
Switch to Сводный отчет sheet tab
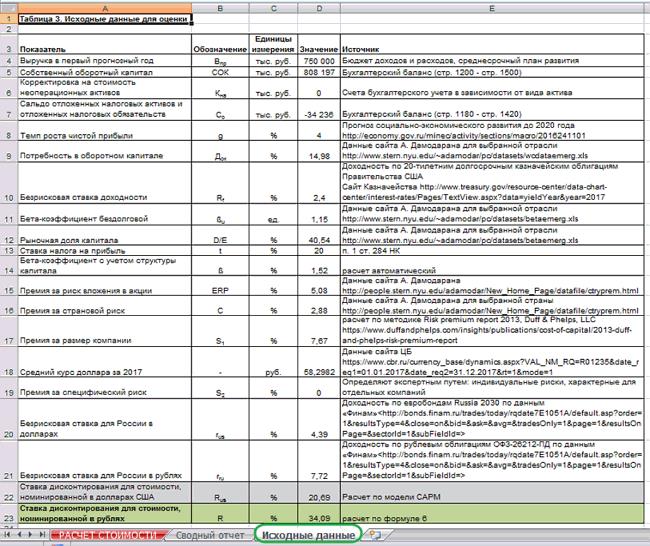coord(210,535)
